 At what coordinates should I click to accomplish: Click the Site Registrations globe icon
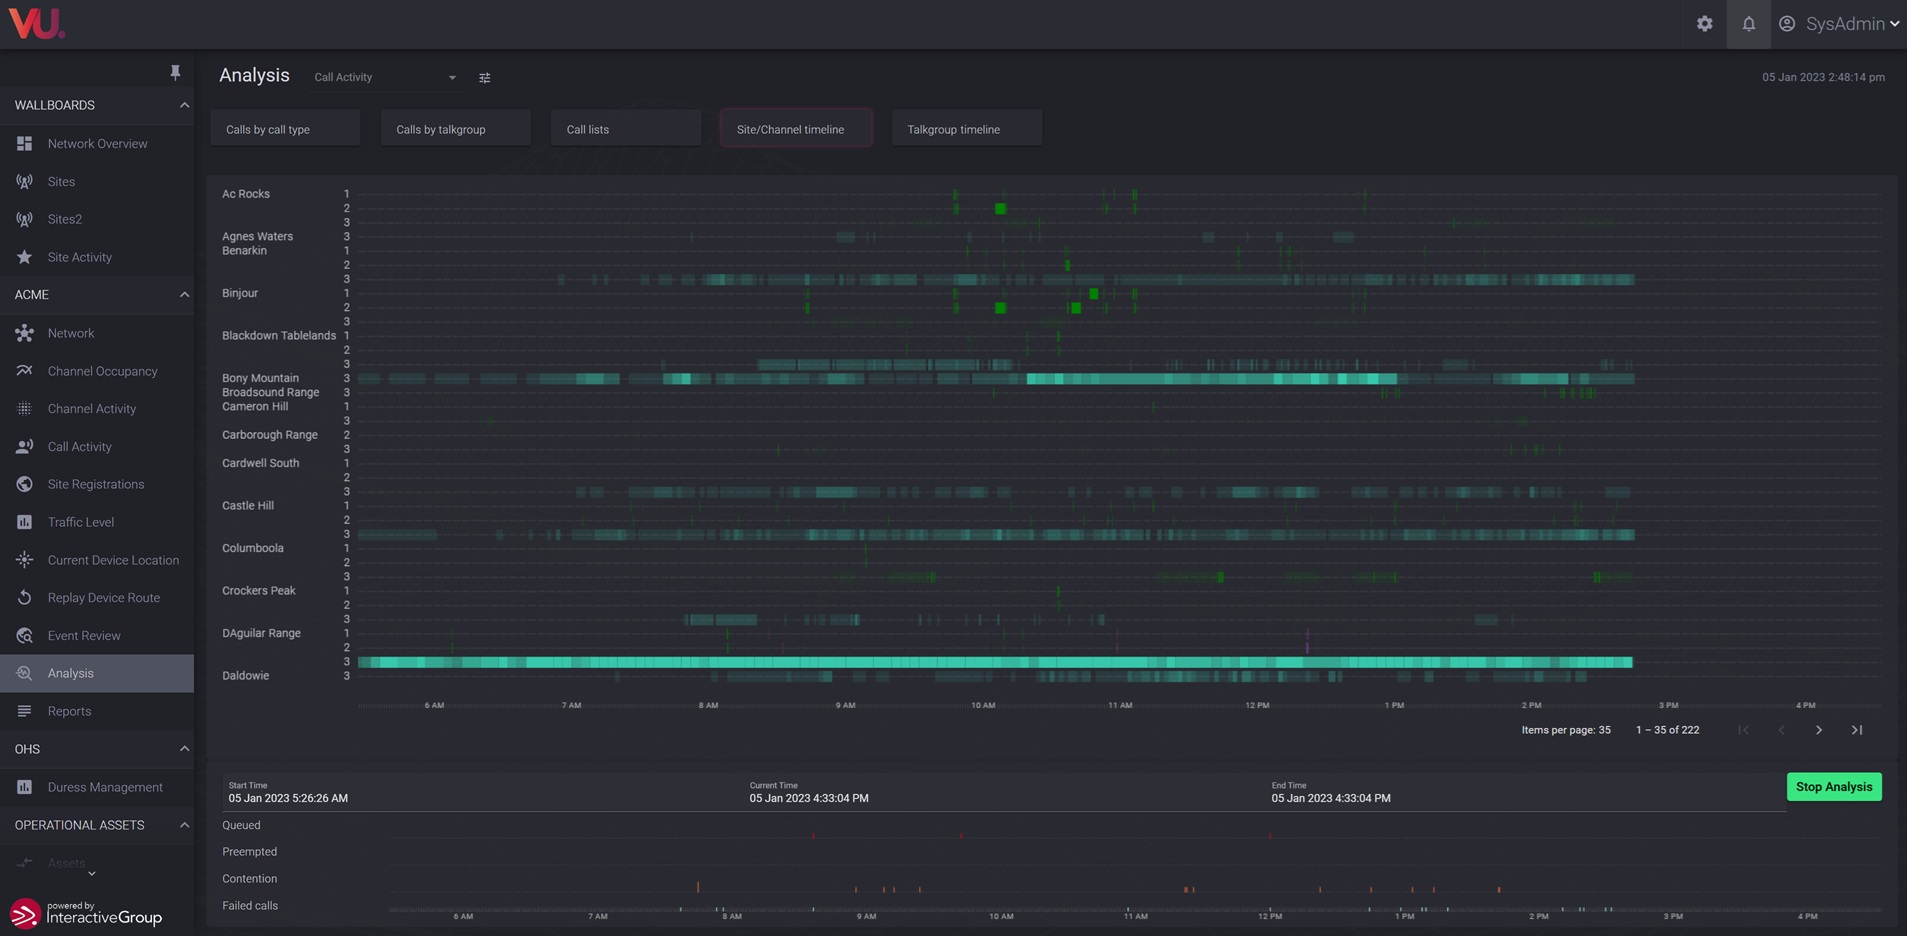point(25,484)
